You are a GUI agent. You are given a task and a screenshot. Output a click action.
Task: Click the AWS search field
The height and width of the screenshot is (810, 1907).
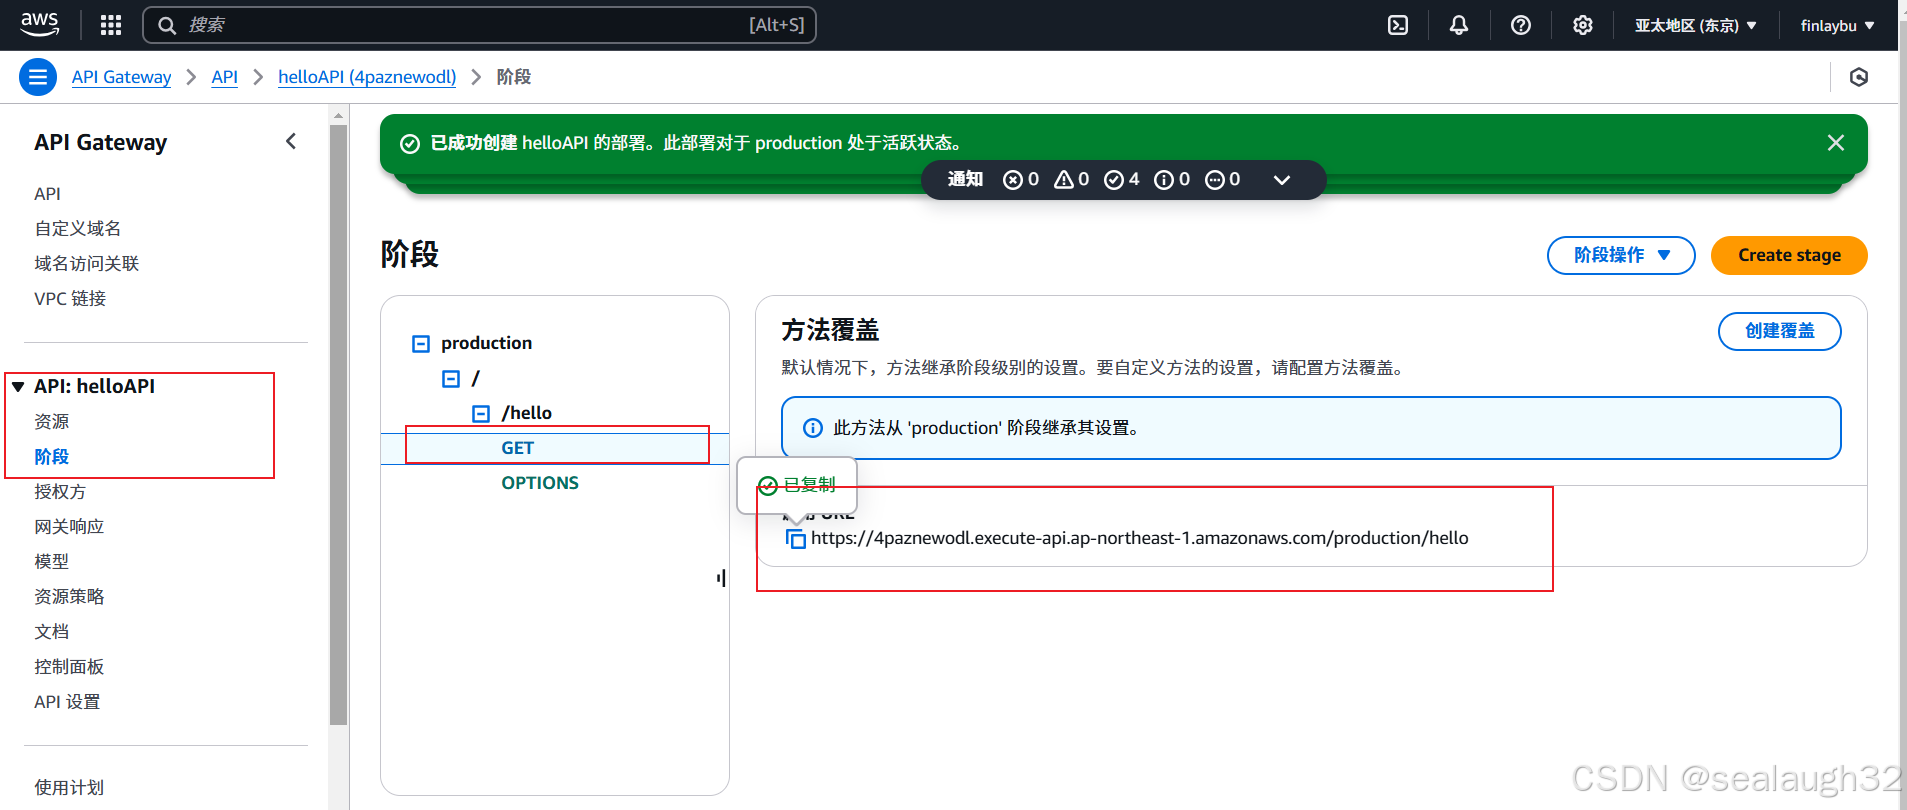[480, 25]
